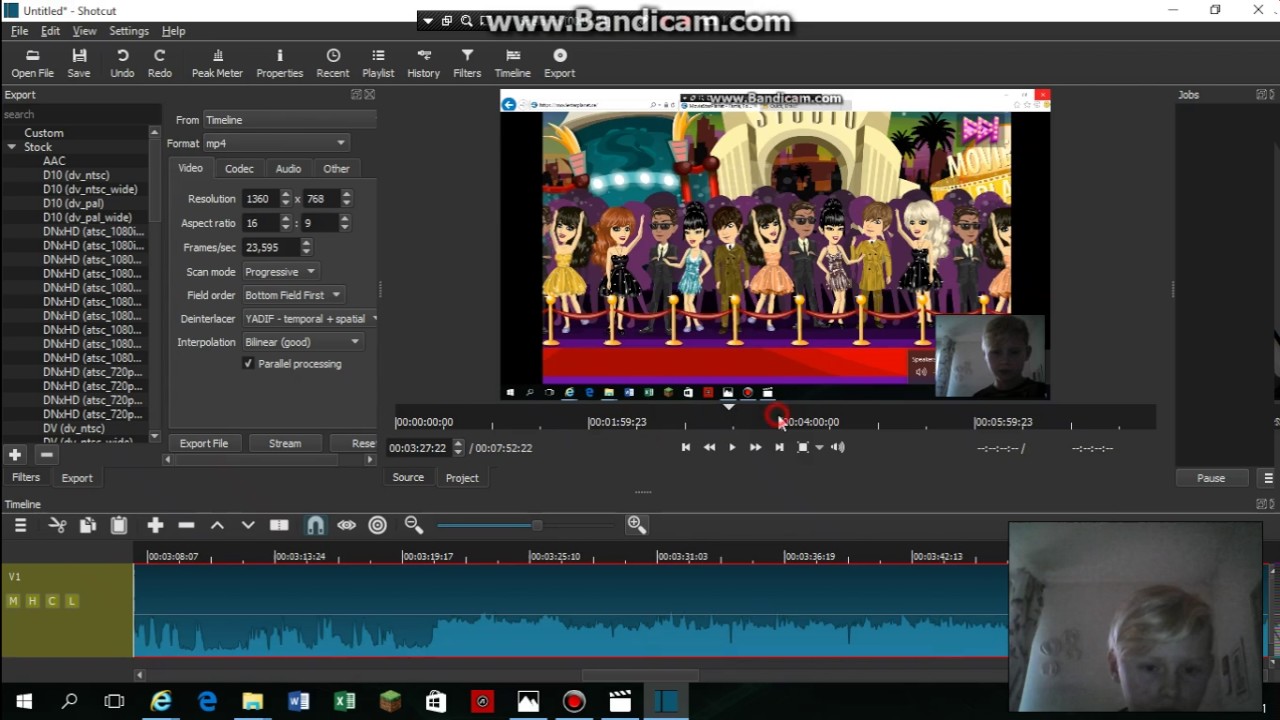Click the player volume speaker icon
Viewport: 1280px width, 720px height.
(838, 447)
